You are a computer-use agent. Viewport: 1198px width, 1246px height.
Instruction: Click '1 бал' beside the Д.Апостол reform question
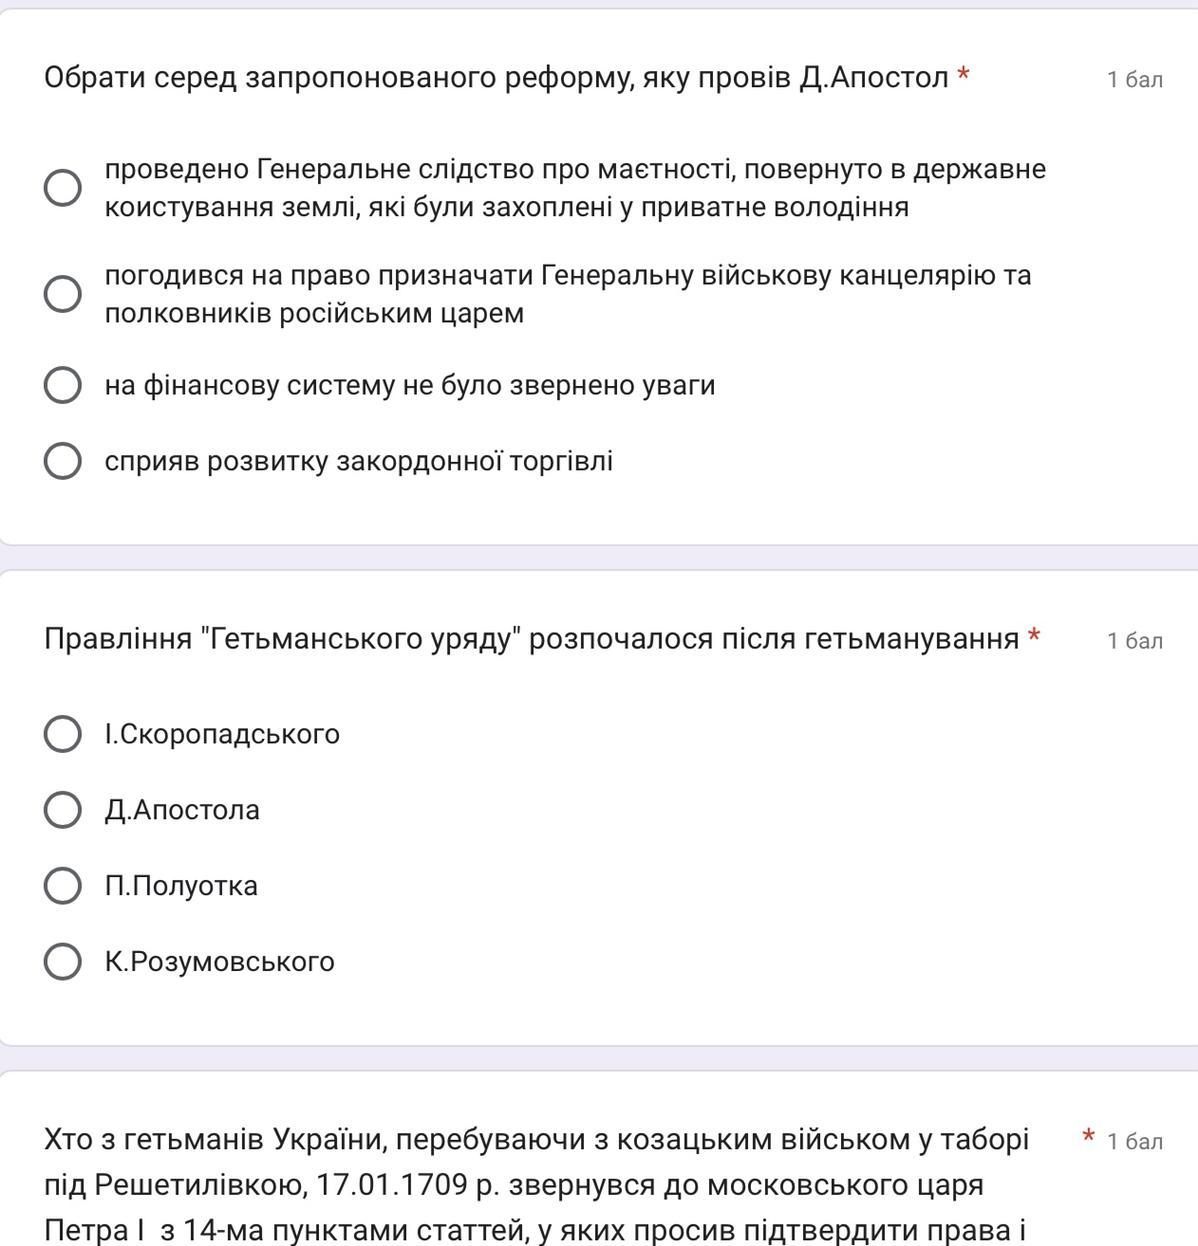coord(1134,80)
